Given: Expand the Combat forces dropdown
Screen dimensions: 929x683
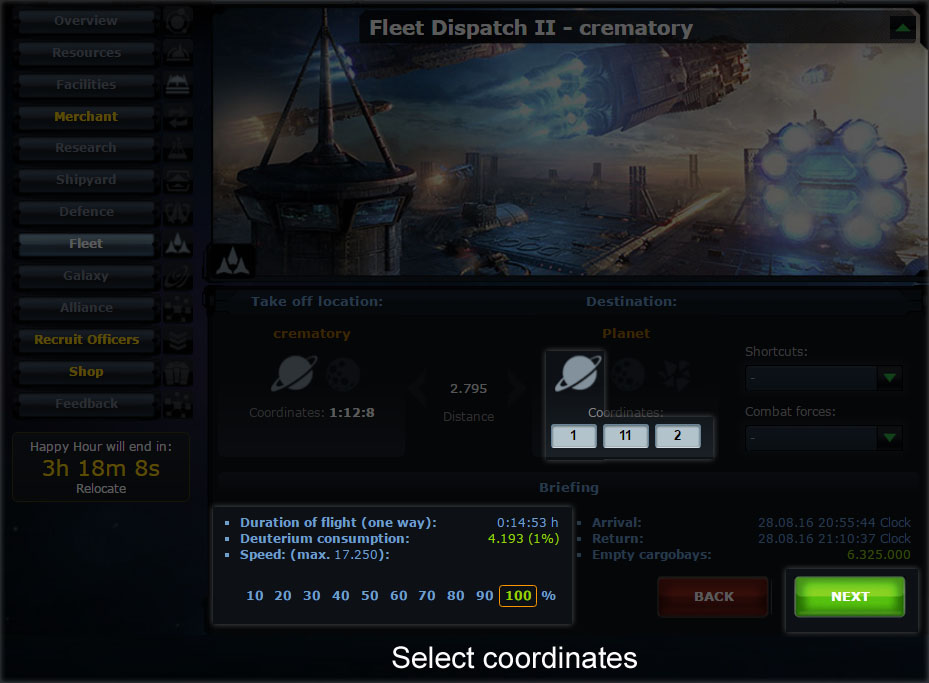Looking at the screenshot, I should 824,438.
